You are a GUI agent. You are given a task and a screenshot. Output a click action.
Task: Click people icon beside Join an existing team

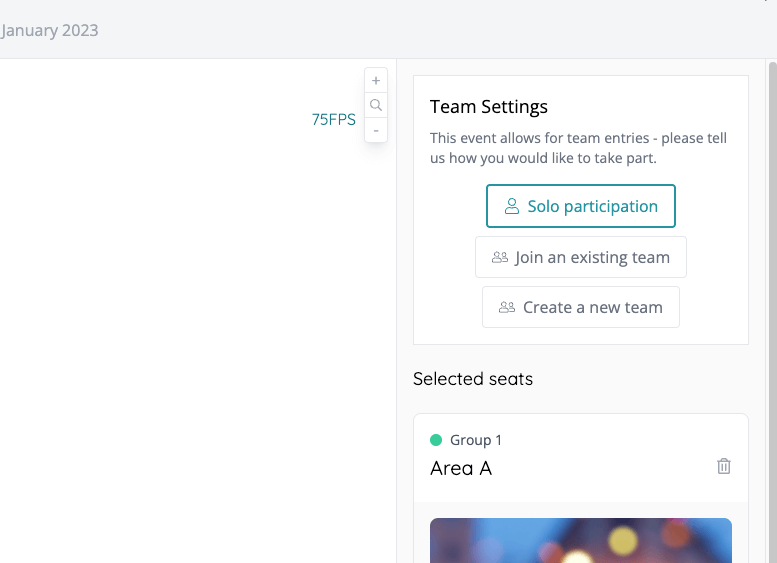click(500, 257)
